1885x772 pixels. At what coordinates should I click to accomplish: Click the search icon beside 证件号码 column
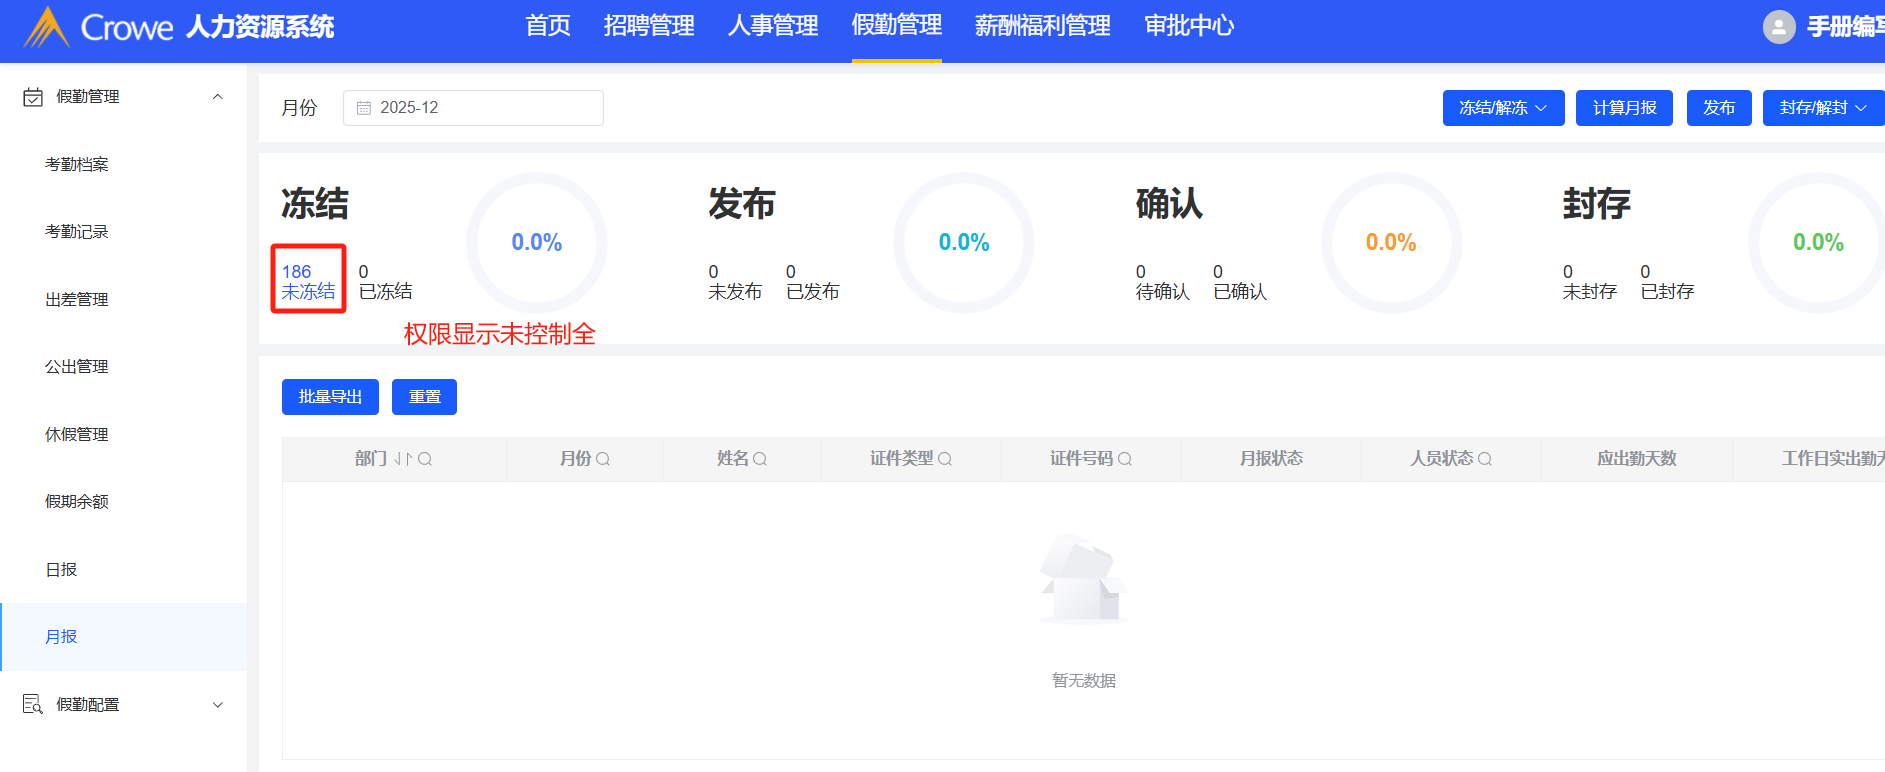tap(1125, 459)
